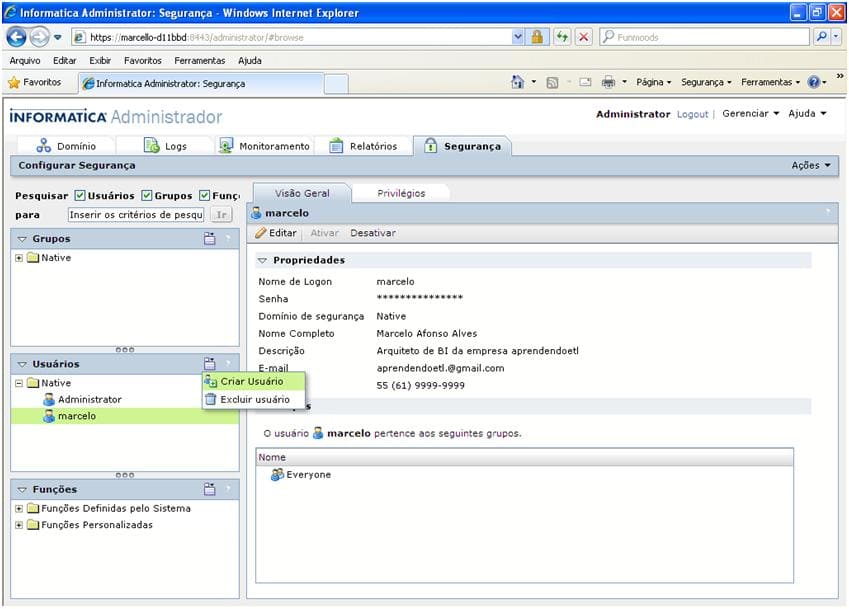Viewport: 849px width, 609px height.
Task: Click the browser Back arrow button
Action: tap(16, 37)
